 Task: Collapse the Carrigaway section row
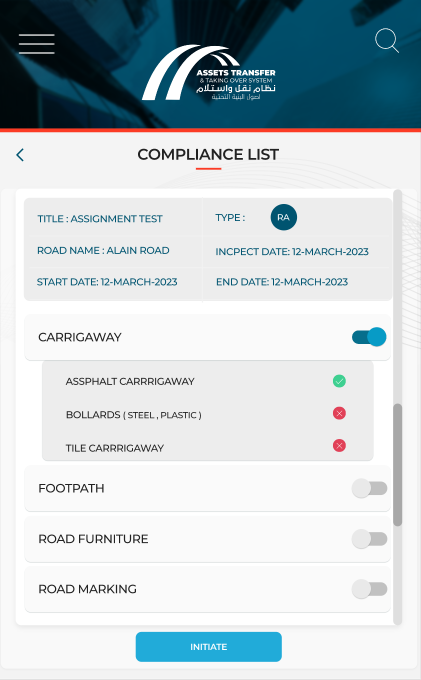coord(208,337)
